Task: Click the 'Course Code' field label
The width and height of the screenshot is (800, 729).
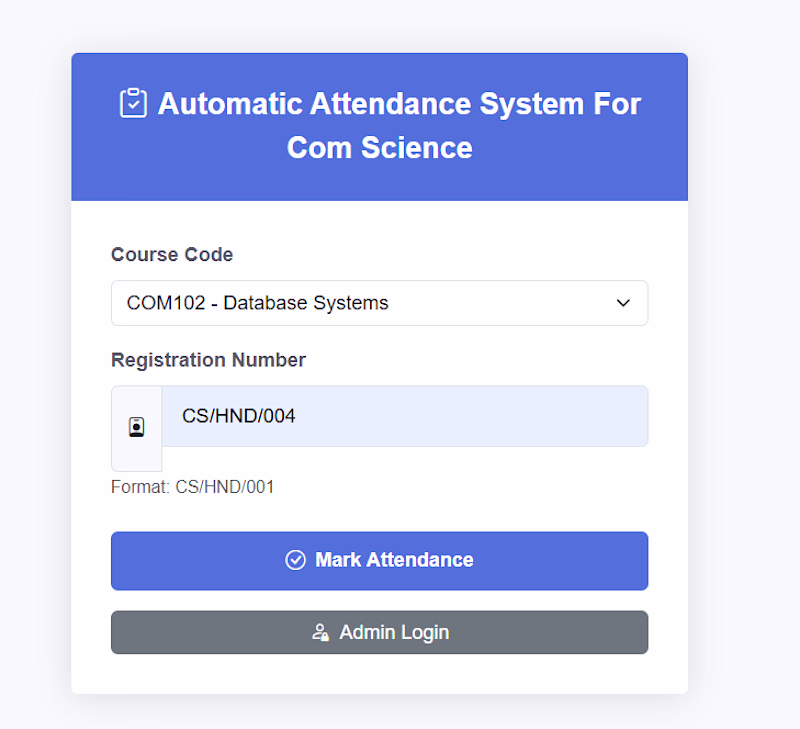Action: click(172, 255)
